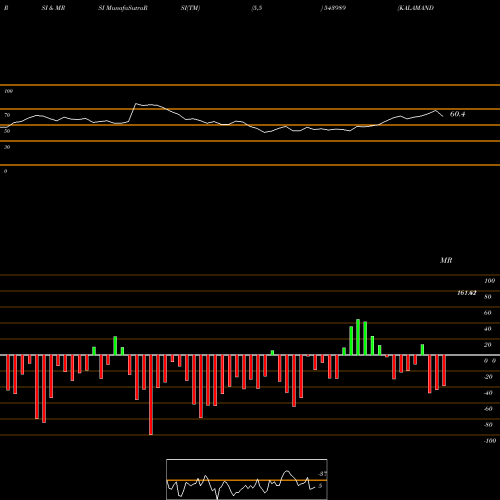Screen dimensions: 500x500
Task: Click the MR axis label -60
Action: 488,409
